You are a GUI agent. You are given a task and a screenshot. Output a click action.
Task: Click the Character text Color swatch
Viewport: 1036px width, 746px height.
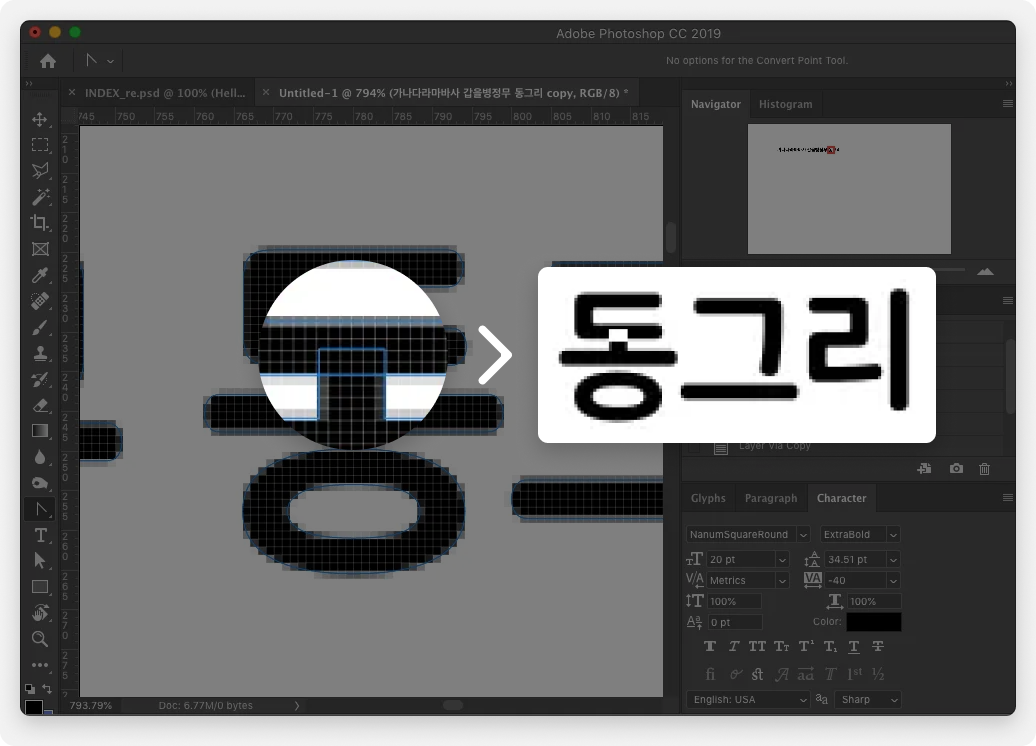point(873,622)
